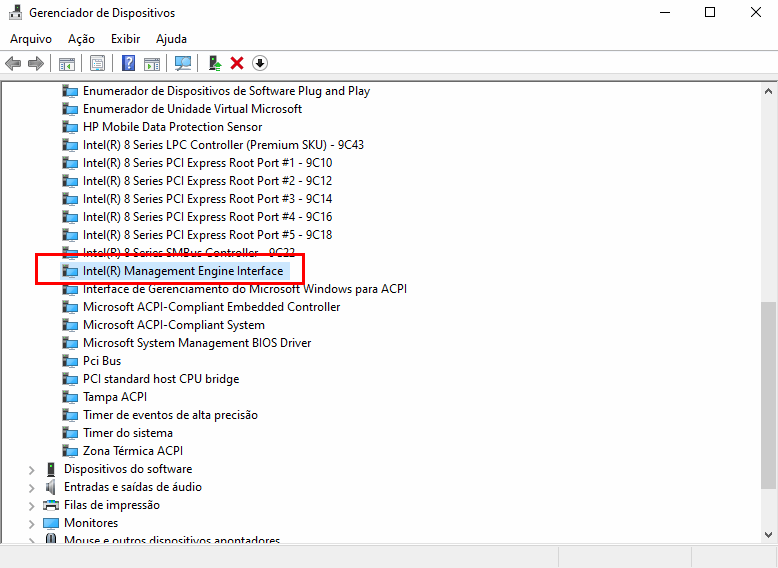
Task: Click the Update driver toolbar icon
Action: pyautogui.click(x=214, y=63)
